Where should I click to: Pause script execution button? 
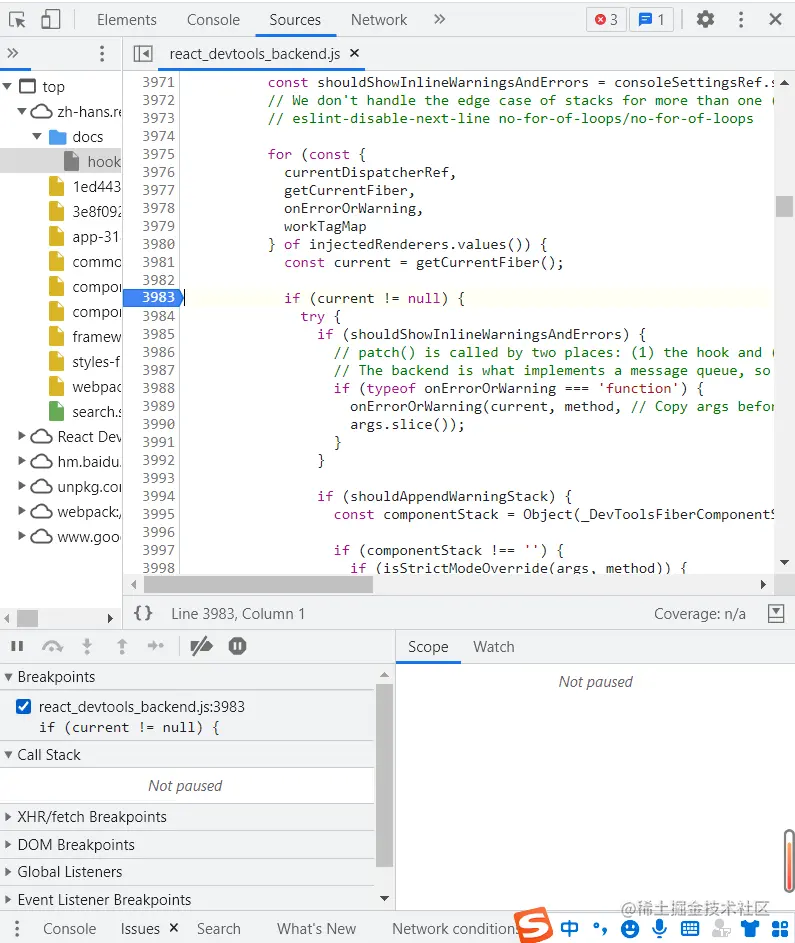pos(17,646)
